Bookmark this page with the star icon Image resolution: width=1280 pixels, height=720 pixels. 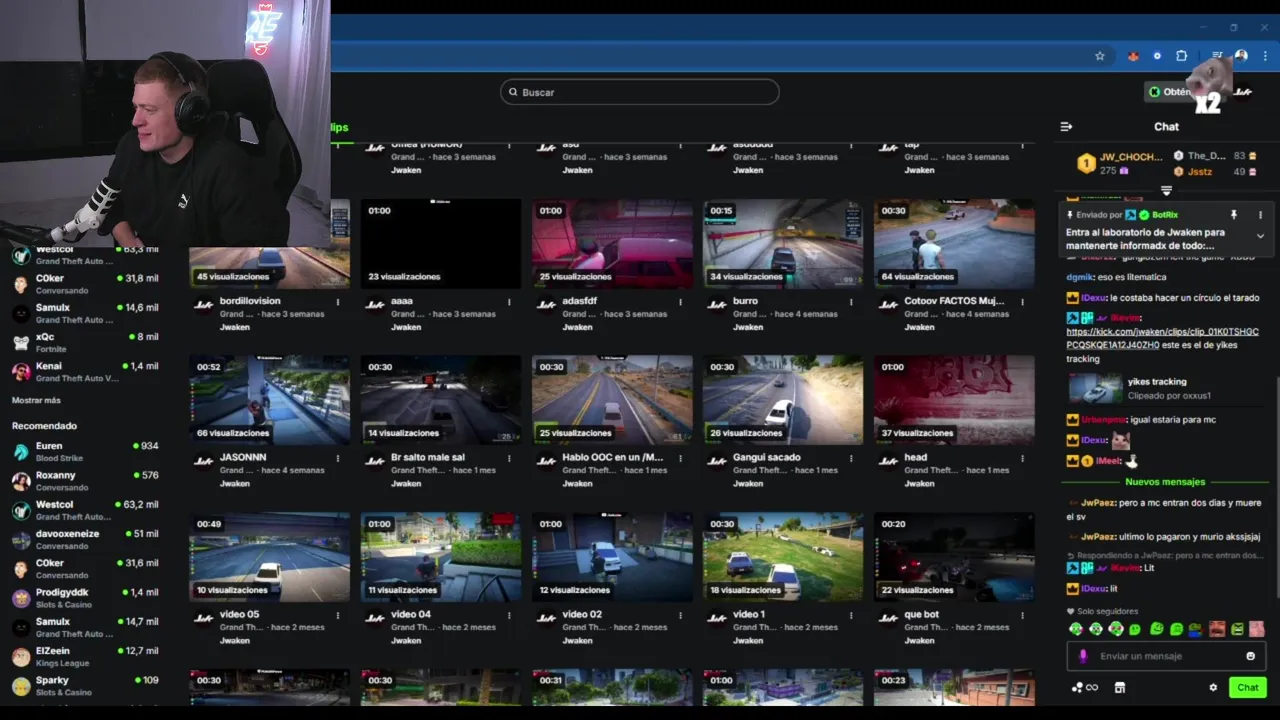(x=1100, y=56)
